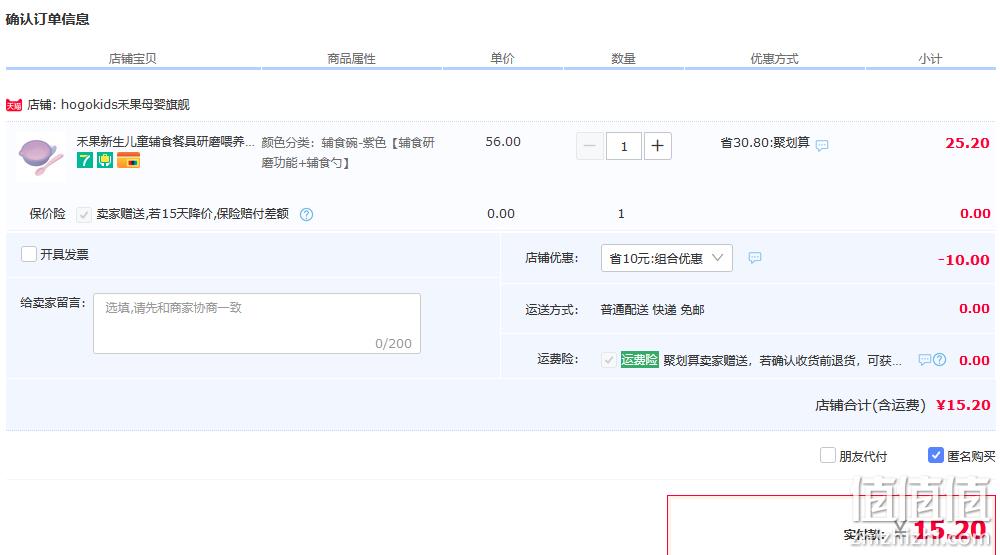Click the orange credit card badge icon

coord(128,160)
